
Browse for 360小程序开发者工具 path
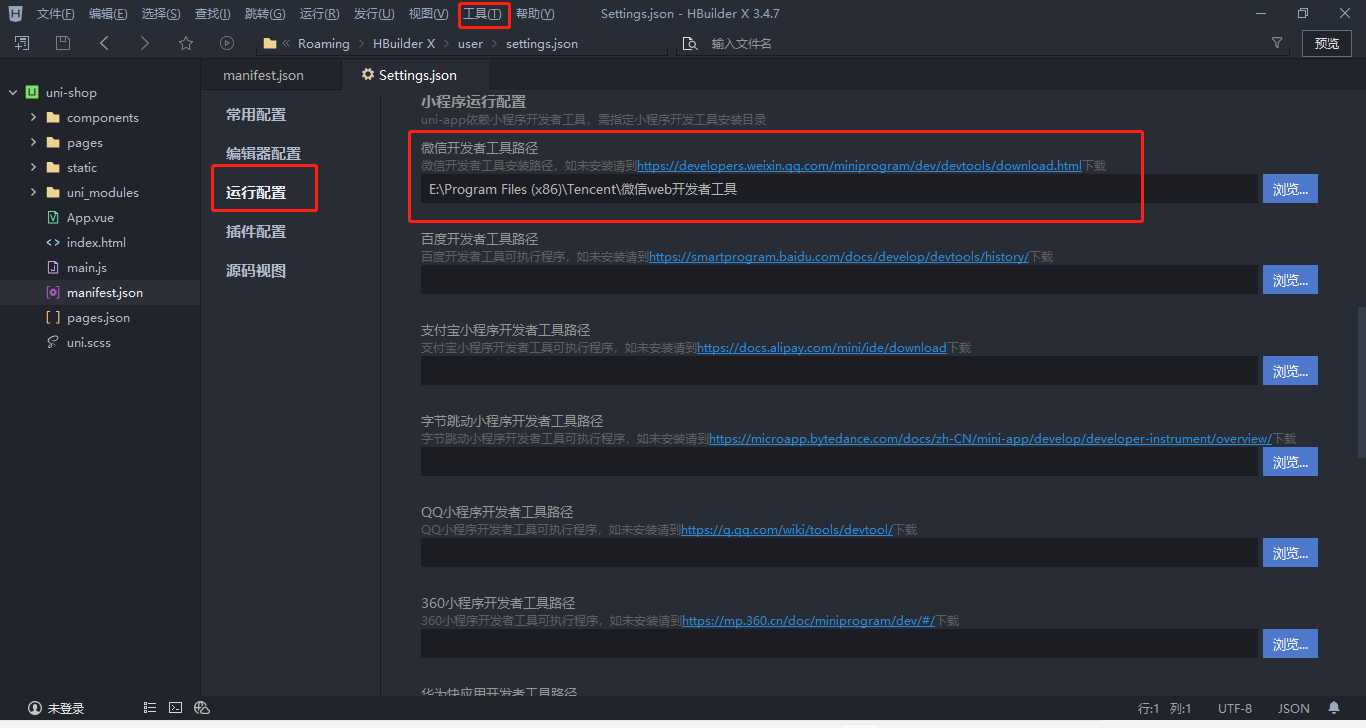[x=1290, y=644]
